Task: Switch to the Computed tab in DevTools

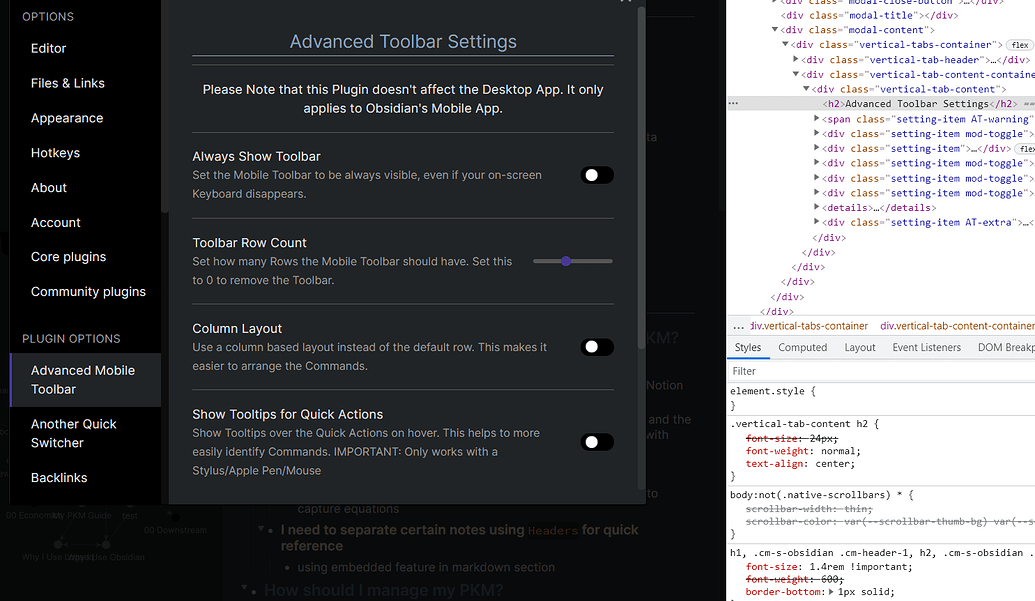Action: pyautogui.click(x=802, y=348)
